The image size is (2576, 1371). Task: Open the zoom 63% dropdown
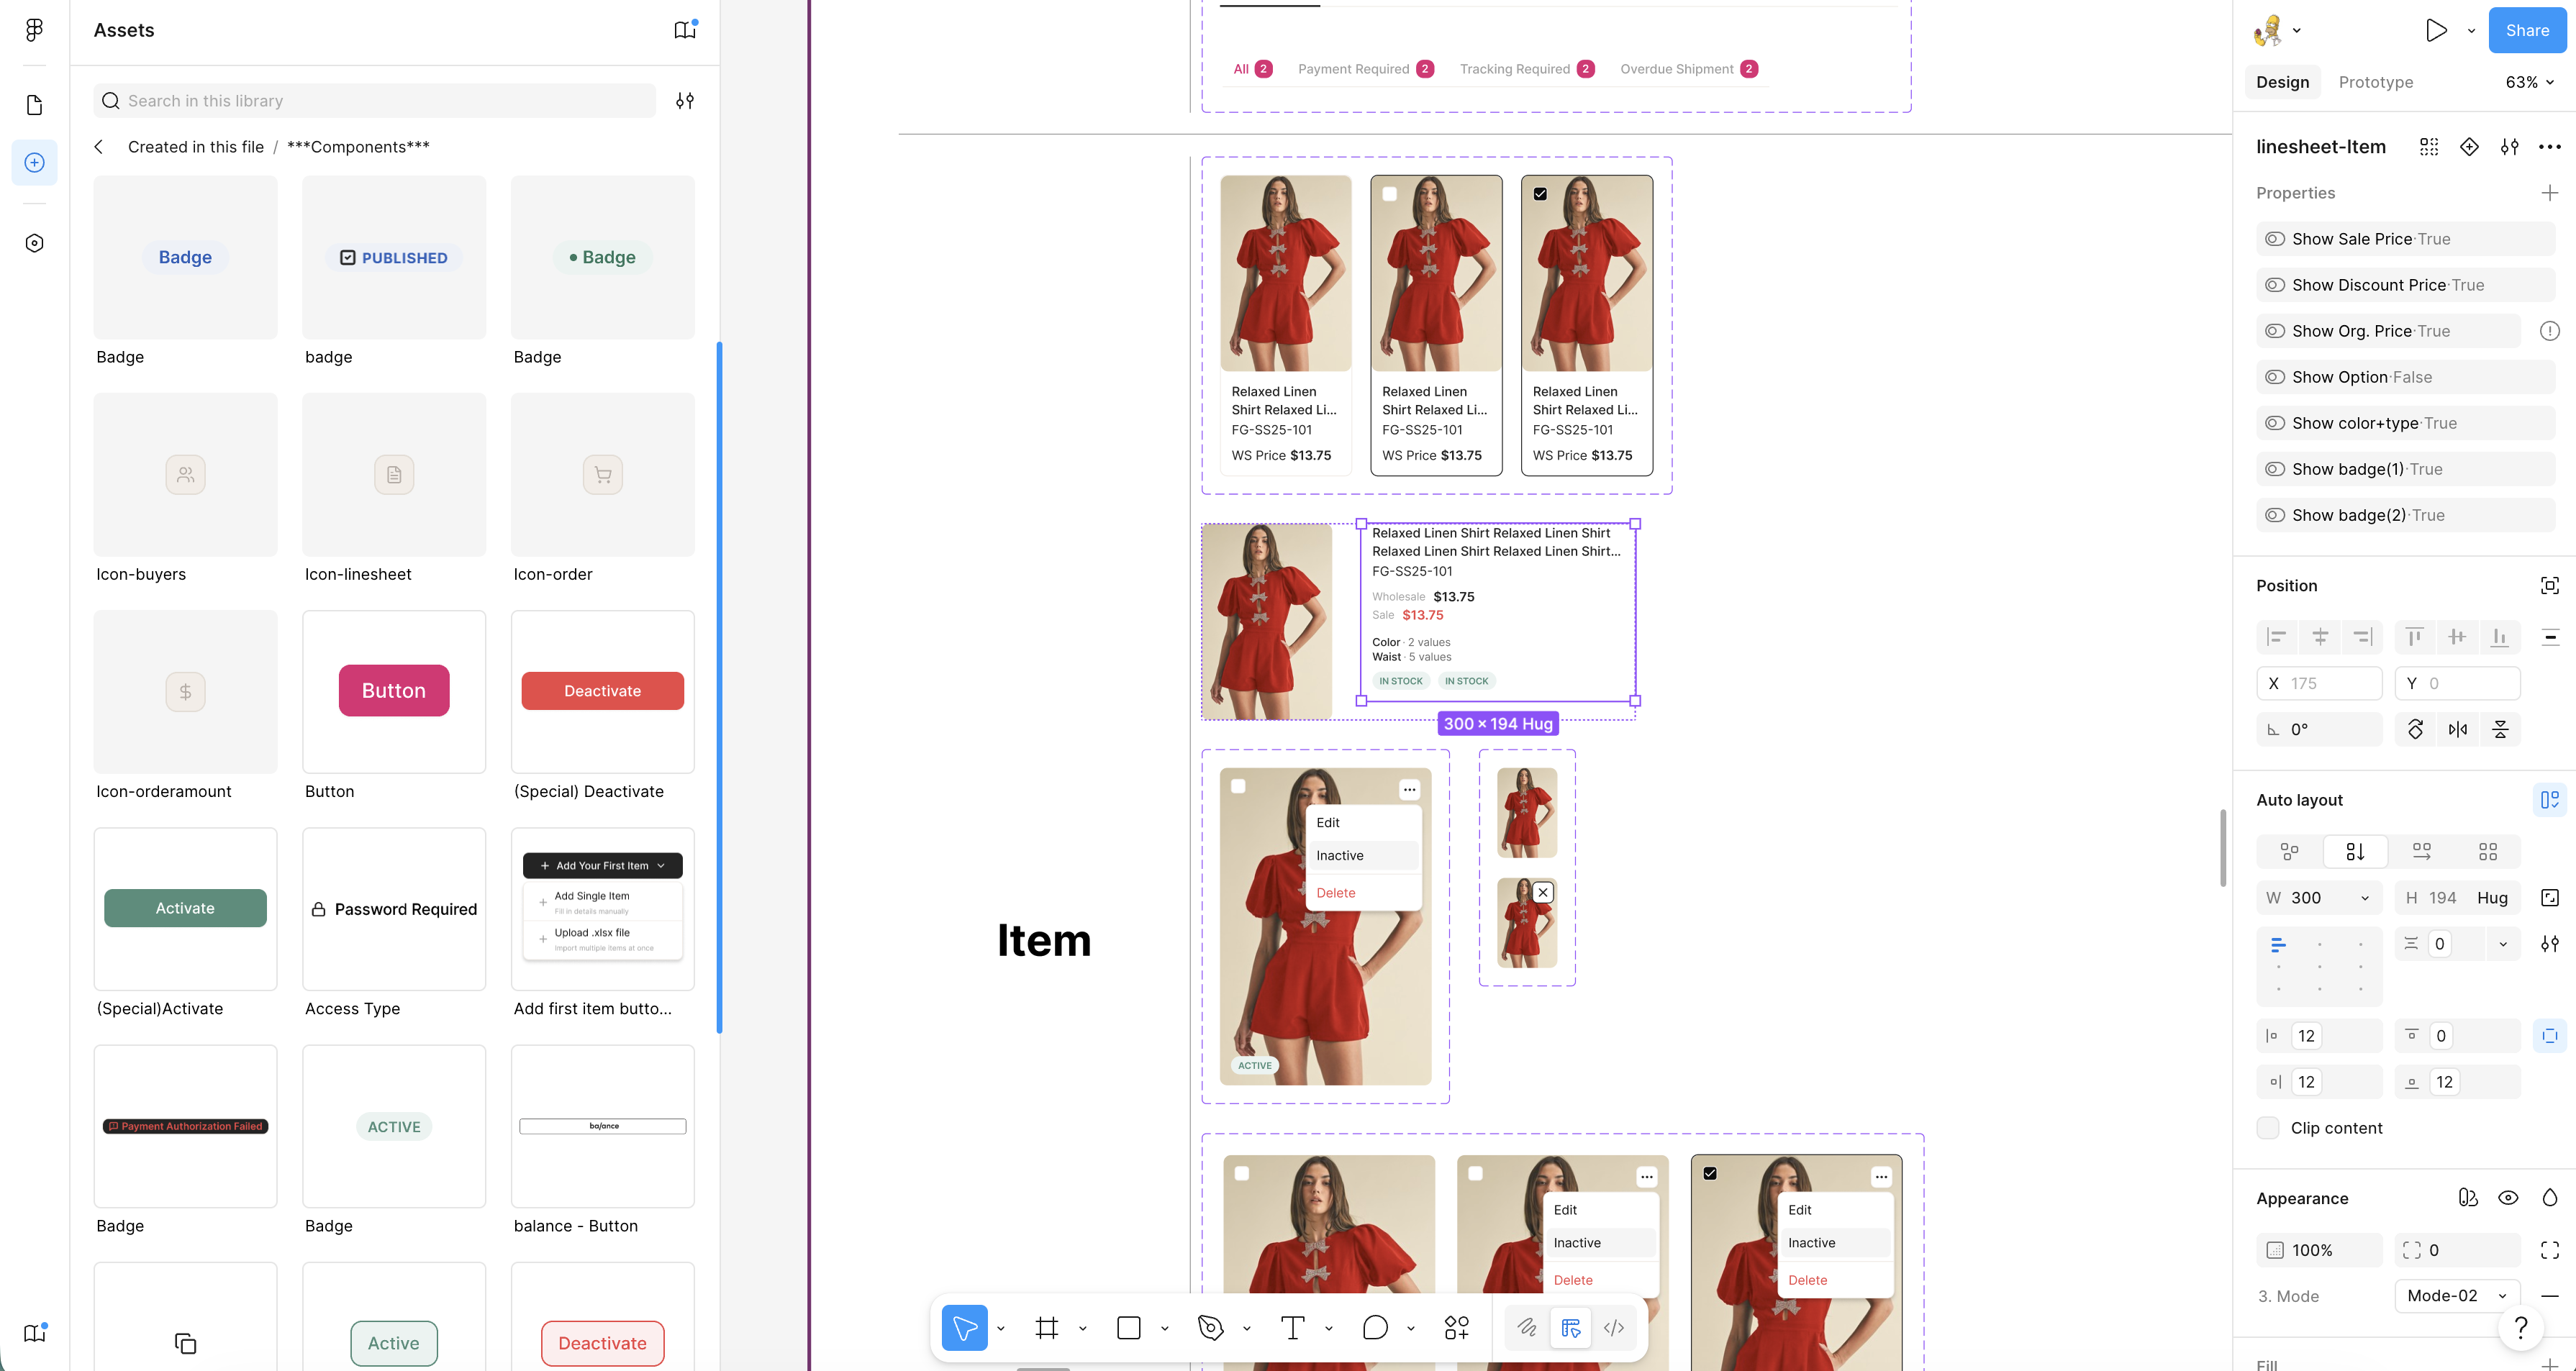tap(2529, 82)
